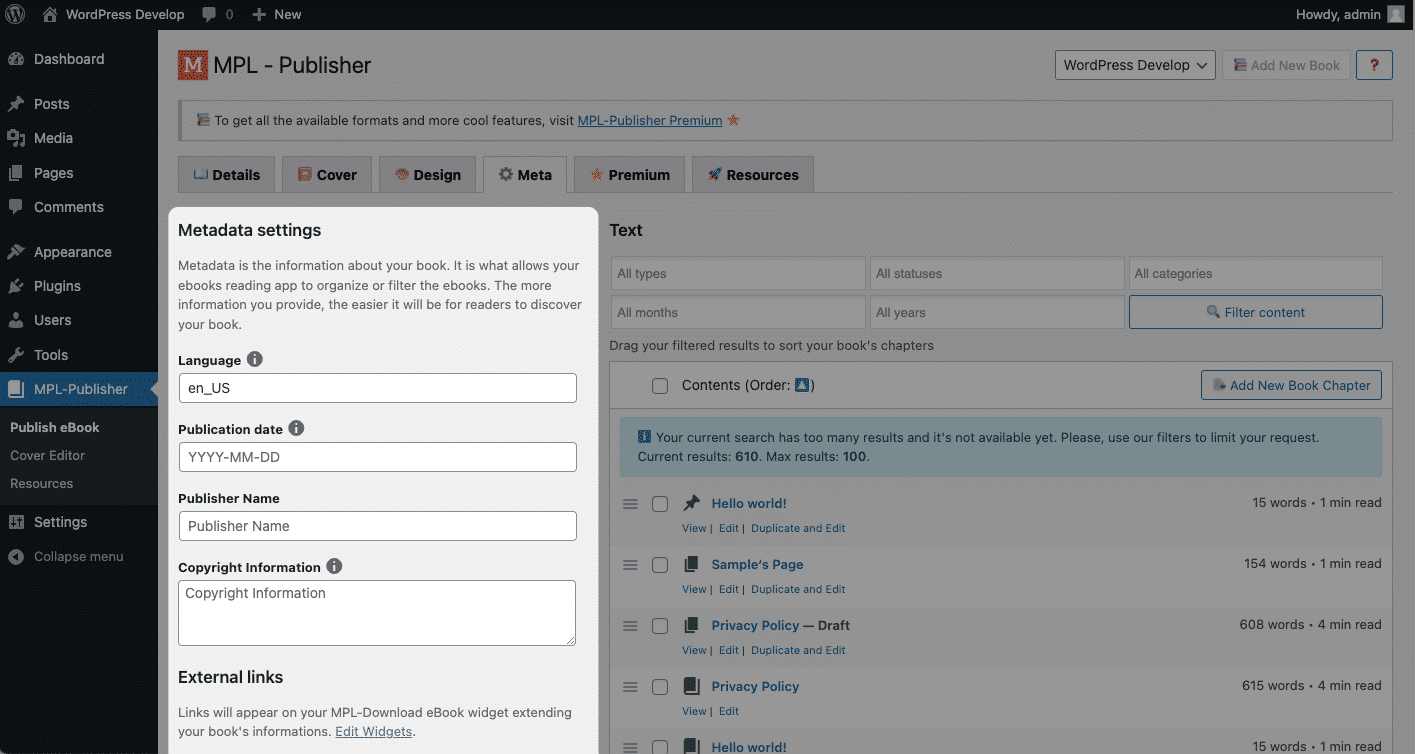
Task: Check the first Hello world! chapter checkbox
Action: tap(660, 504)
